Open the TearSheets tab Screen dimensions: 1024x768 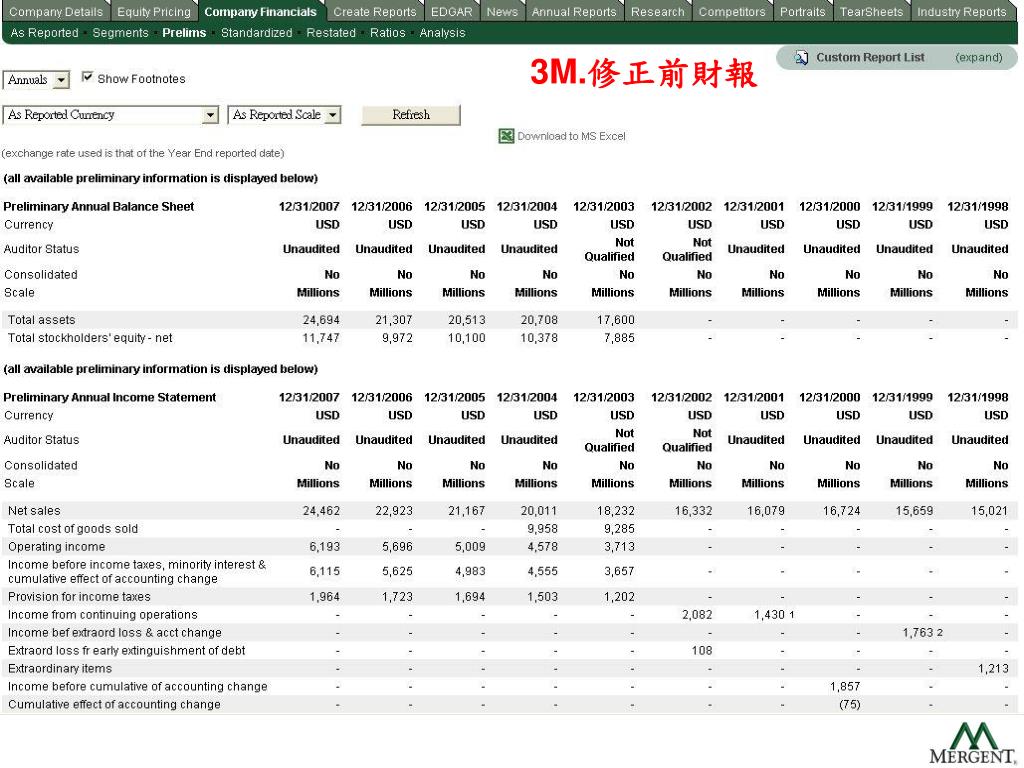(x=871, y=12)
